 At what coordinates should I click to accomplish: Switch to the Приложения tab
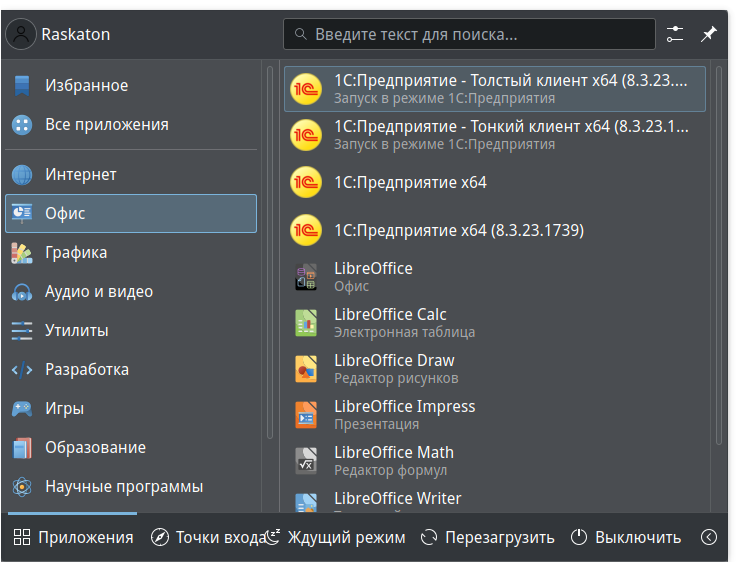(73, 537)
